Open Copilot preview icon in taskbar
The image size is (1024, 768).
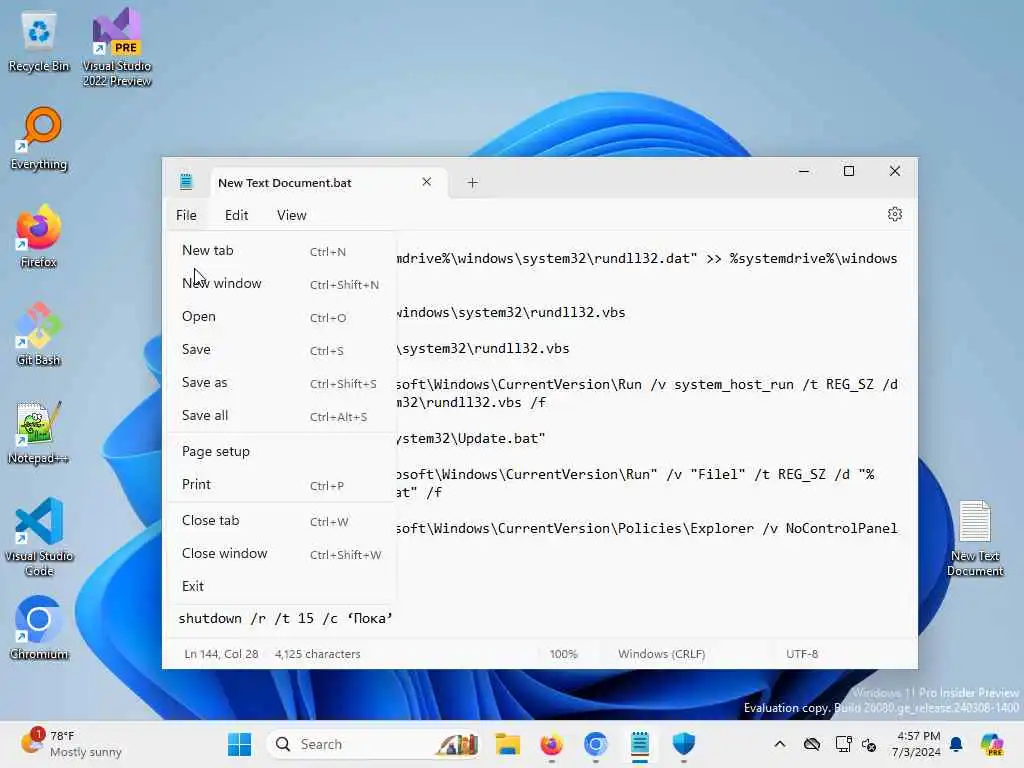tap(992, 744)
